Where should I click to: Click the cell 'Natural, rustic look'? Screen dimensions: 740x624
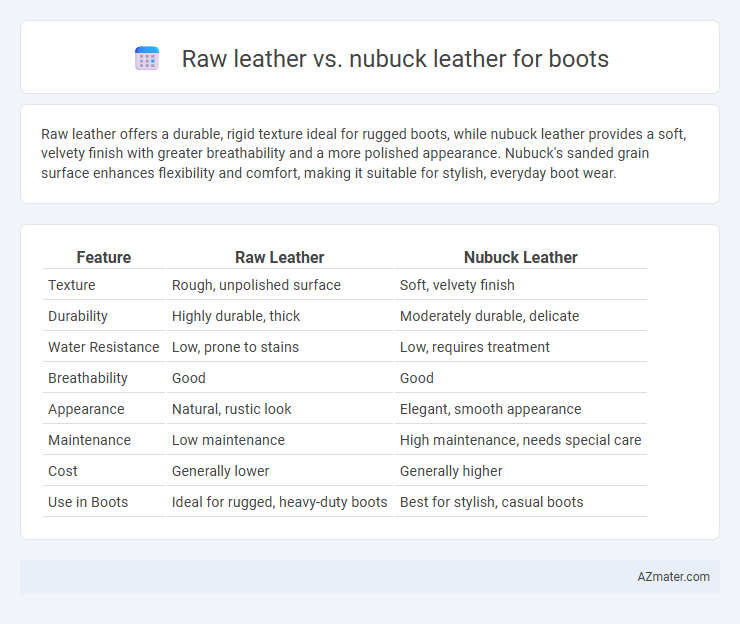(231, 409)
